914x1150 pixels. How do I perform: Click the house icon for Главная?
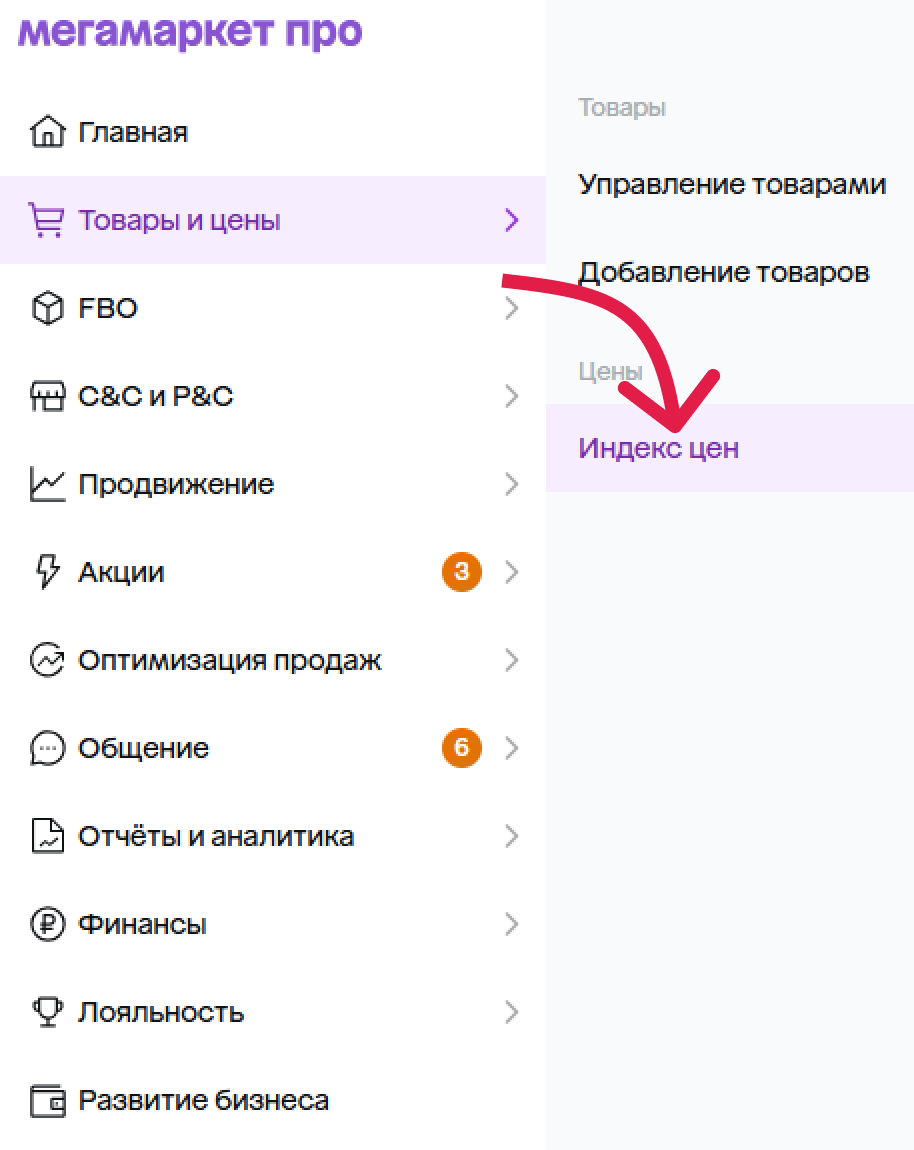(x=47, y=132)
